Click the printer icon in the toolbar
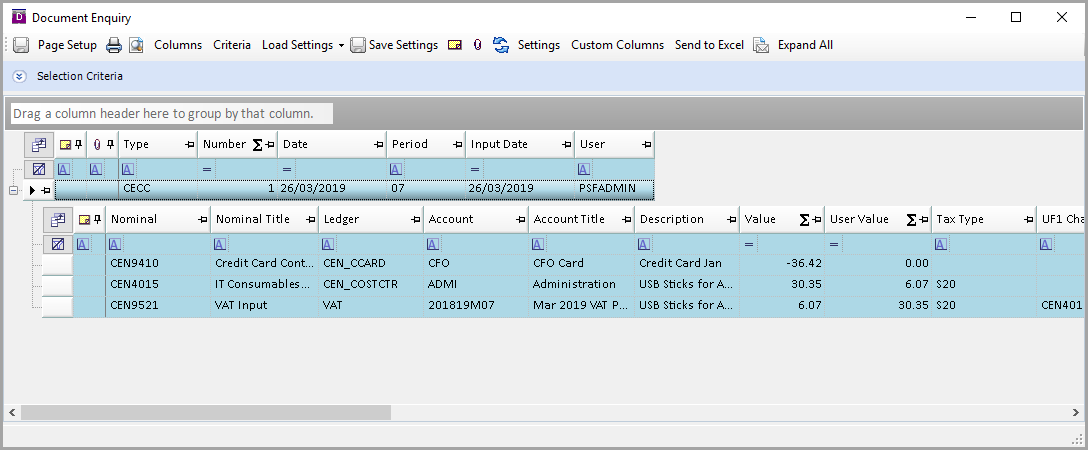The width and height of the screenshot is (1088, 450). tap(114, 45)
